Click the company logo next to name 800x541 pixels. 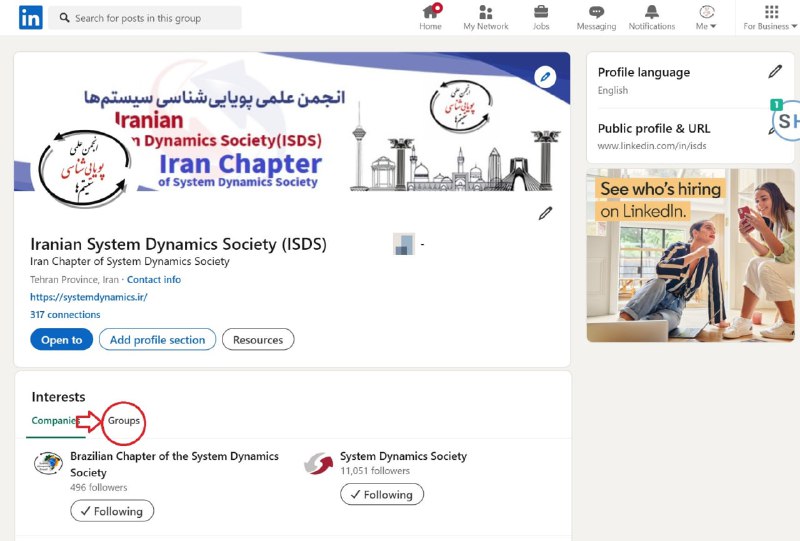click(404, 244)
